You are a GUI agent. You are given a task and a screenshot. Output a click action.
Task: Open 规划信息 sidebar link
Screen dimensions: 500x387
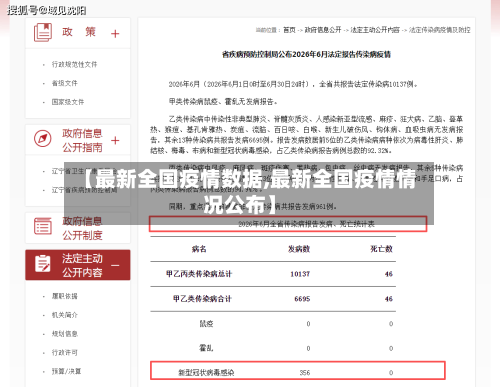click(65, 334)
